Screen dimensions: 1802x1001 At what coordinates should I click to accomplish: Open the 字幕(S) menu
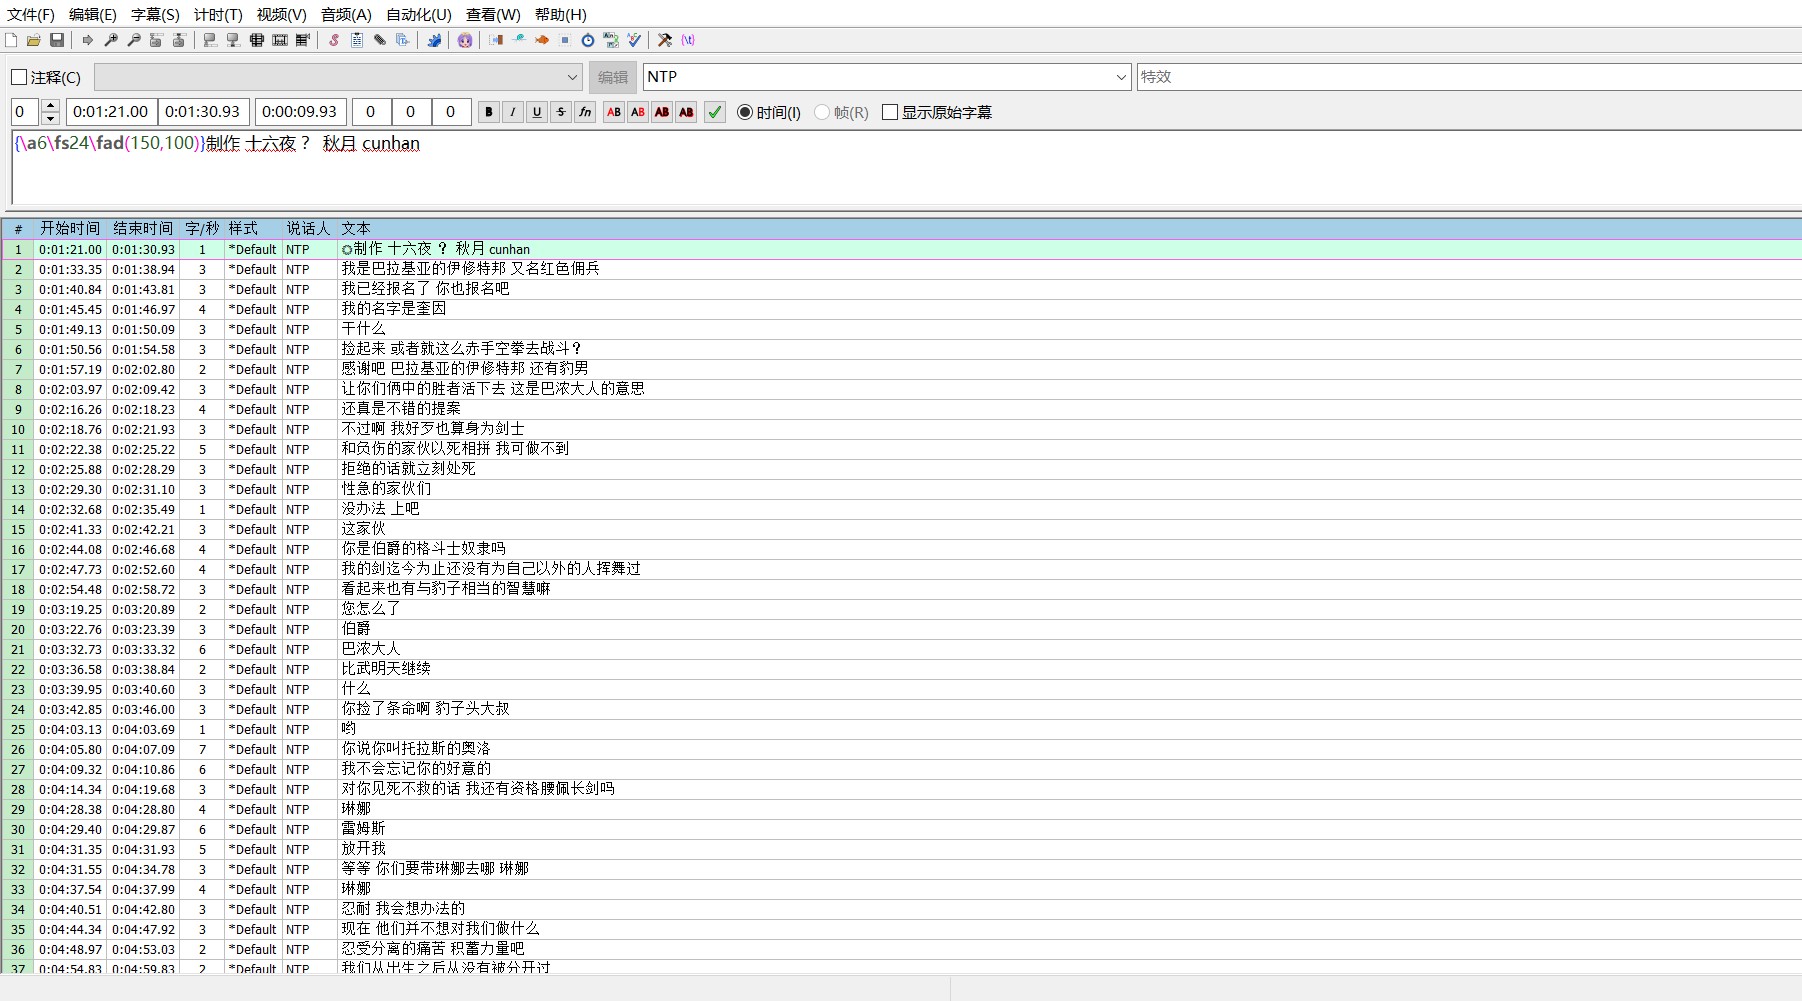[x=155, y=15]
